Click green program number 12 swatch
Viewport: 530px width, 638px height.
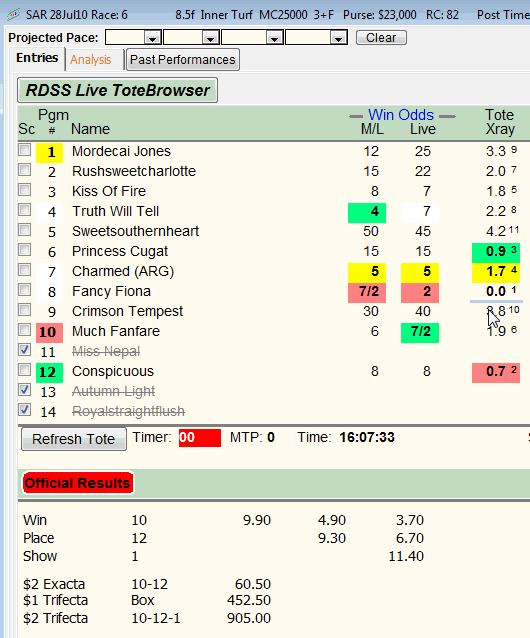click(50, 372)
